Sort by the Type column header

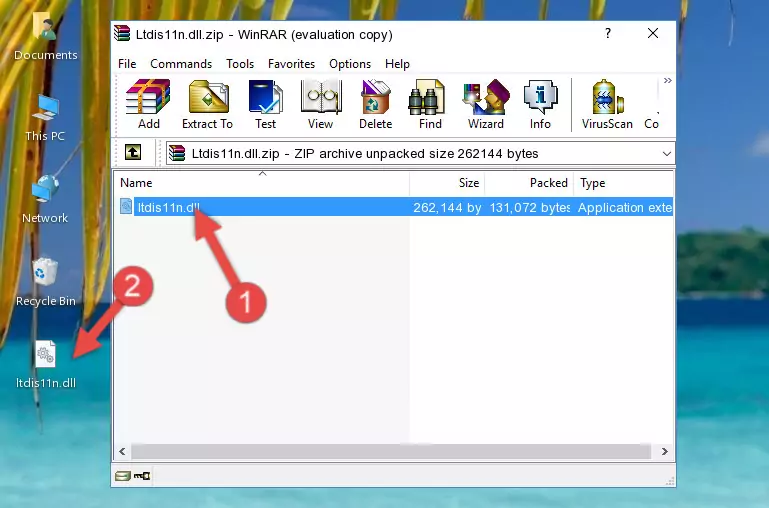pyautogui.click(x=623, y=182)
